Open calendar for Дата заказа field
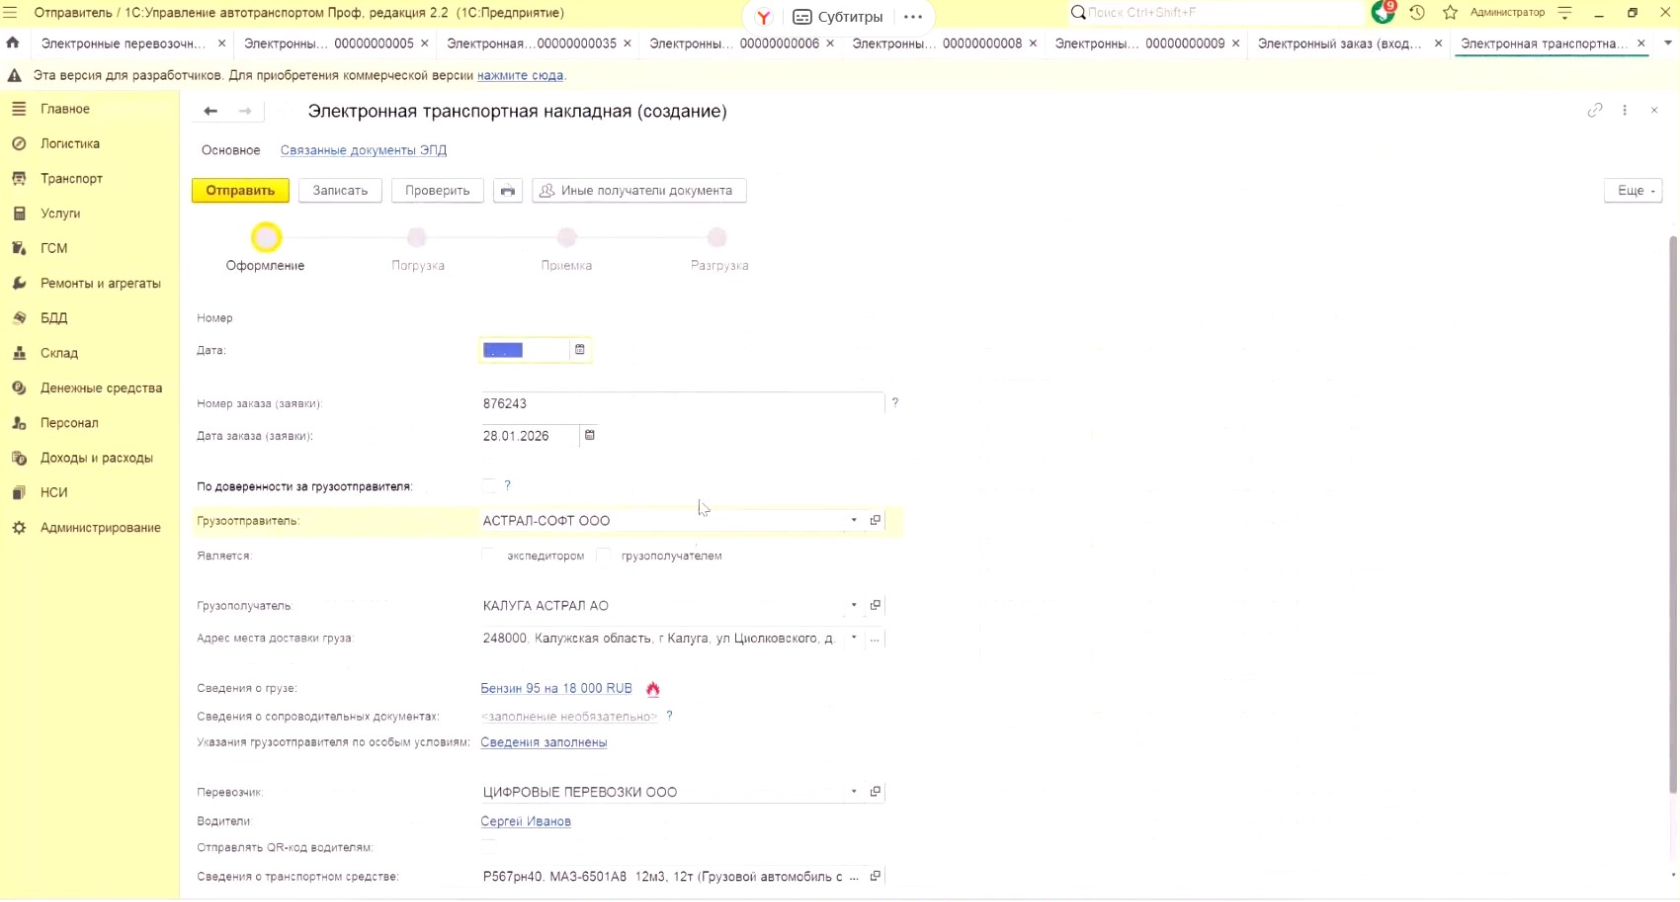 coord(590,435)
